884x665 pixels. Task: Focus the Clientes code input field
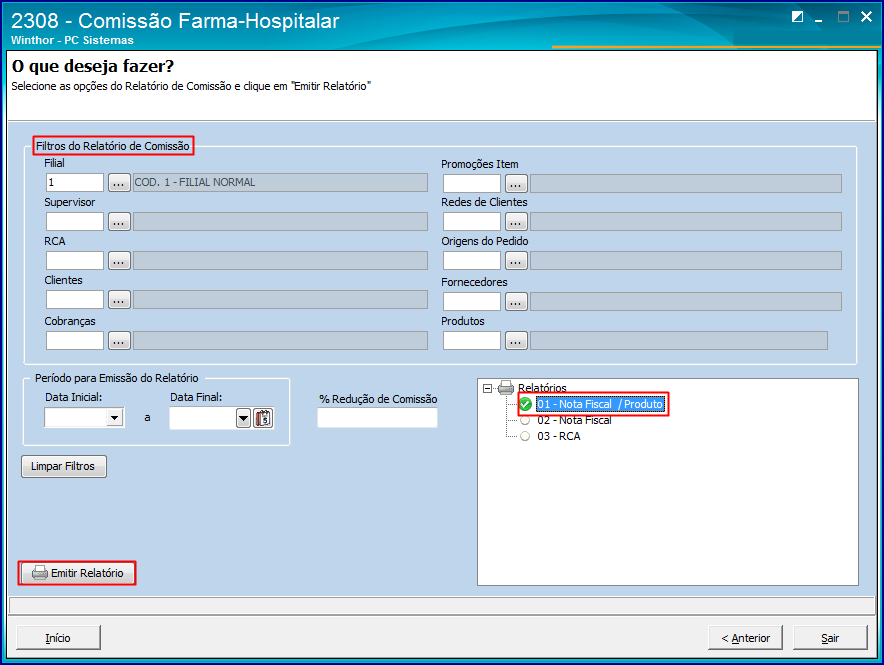click(x=75, y=299)
